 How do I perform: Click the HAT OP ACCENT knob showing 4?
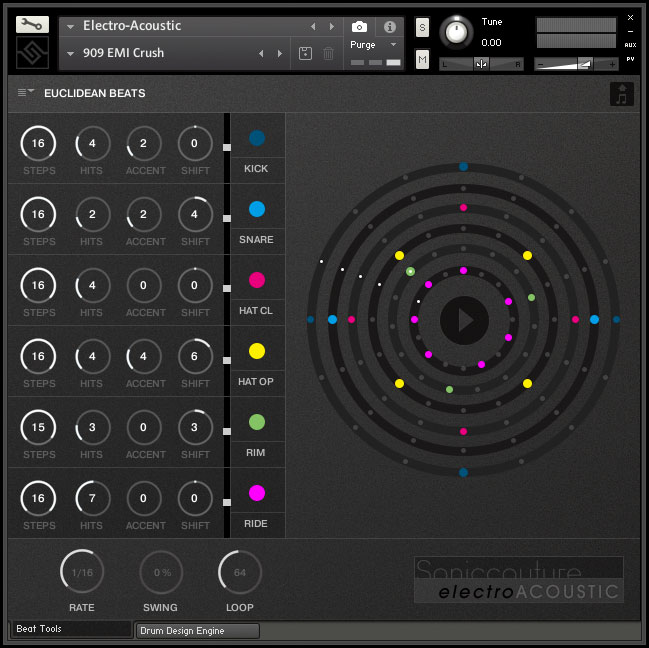(x=143, y=356)
